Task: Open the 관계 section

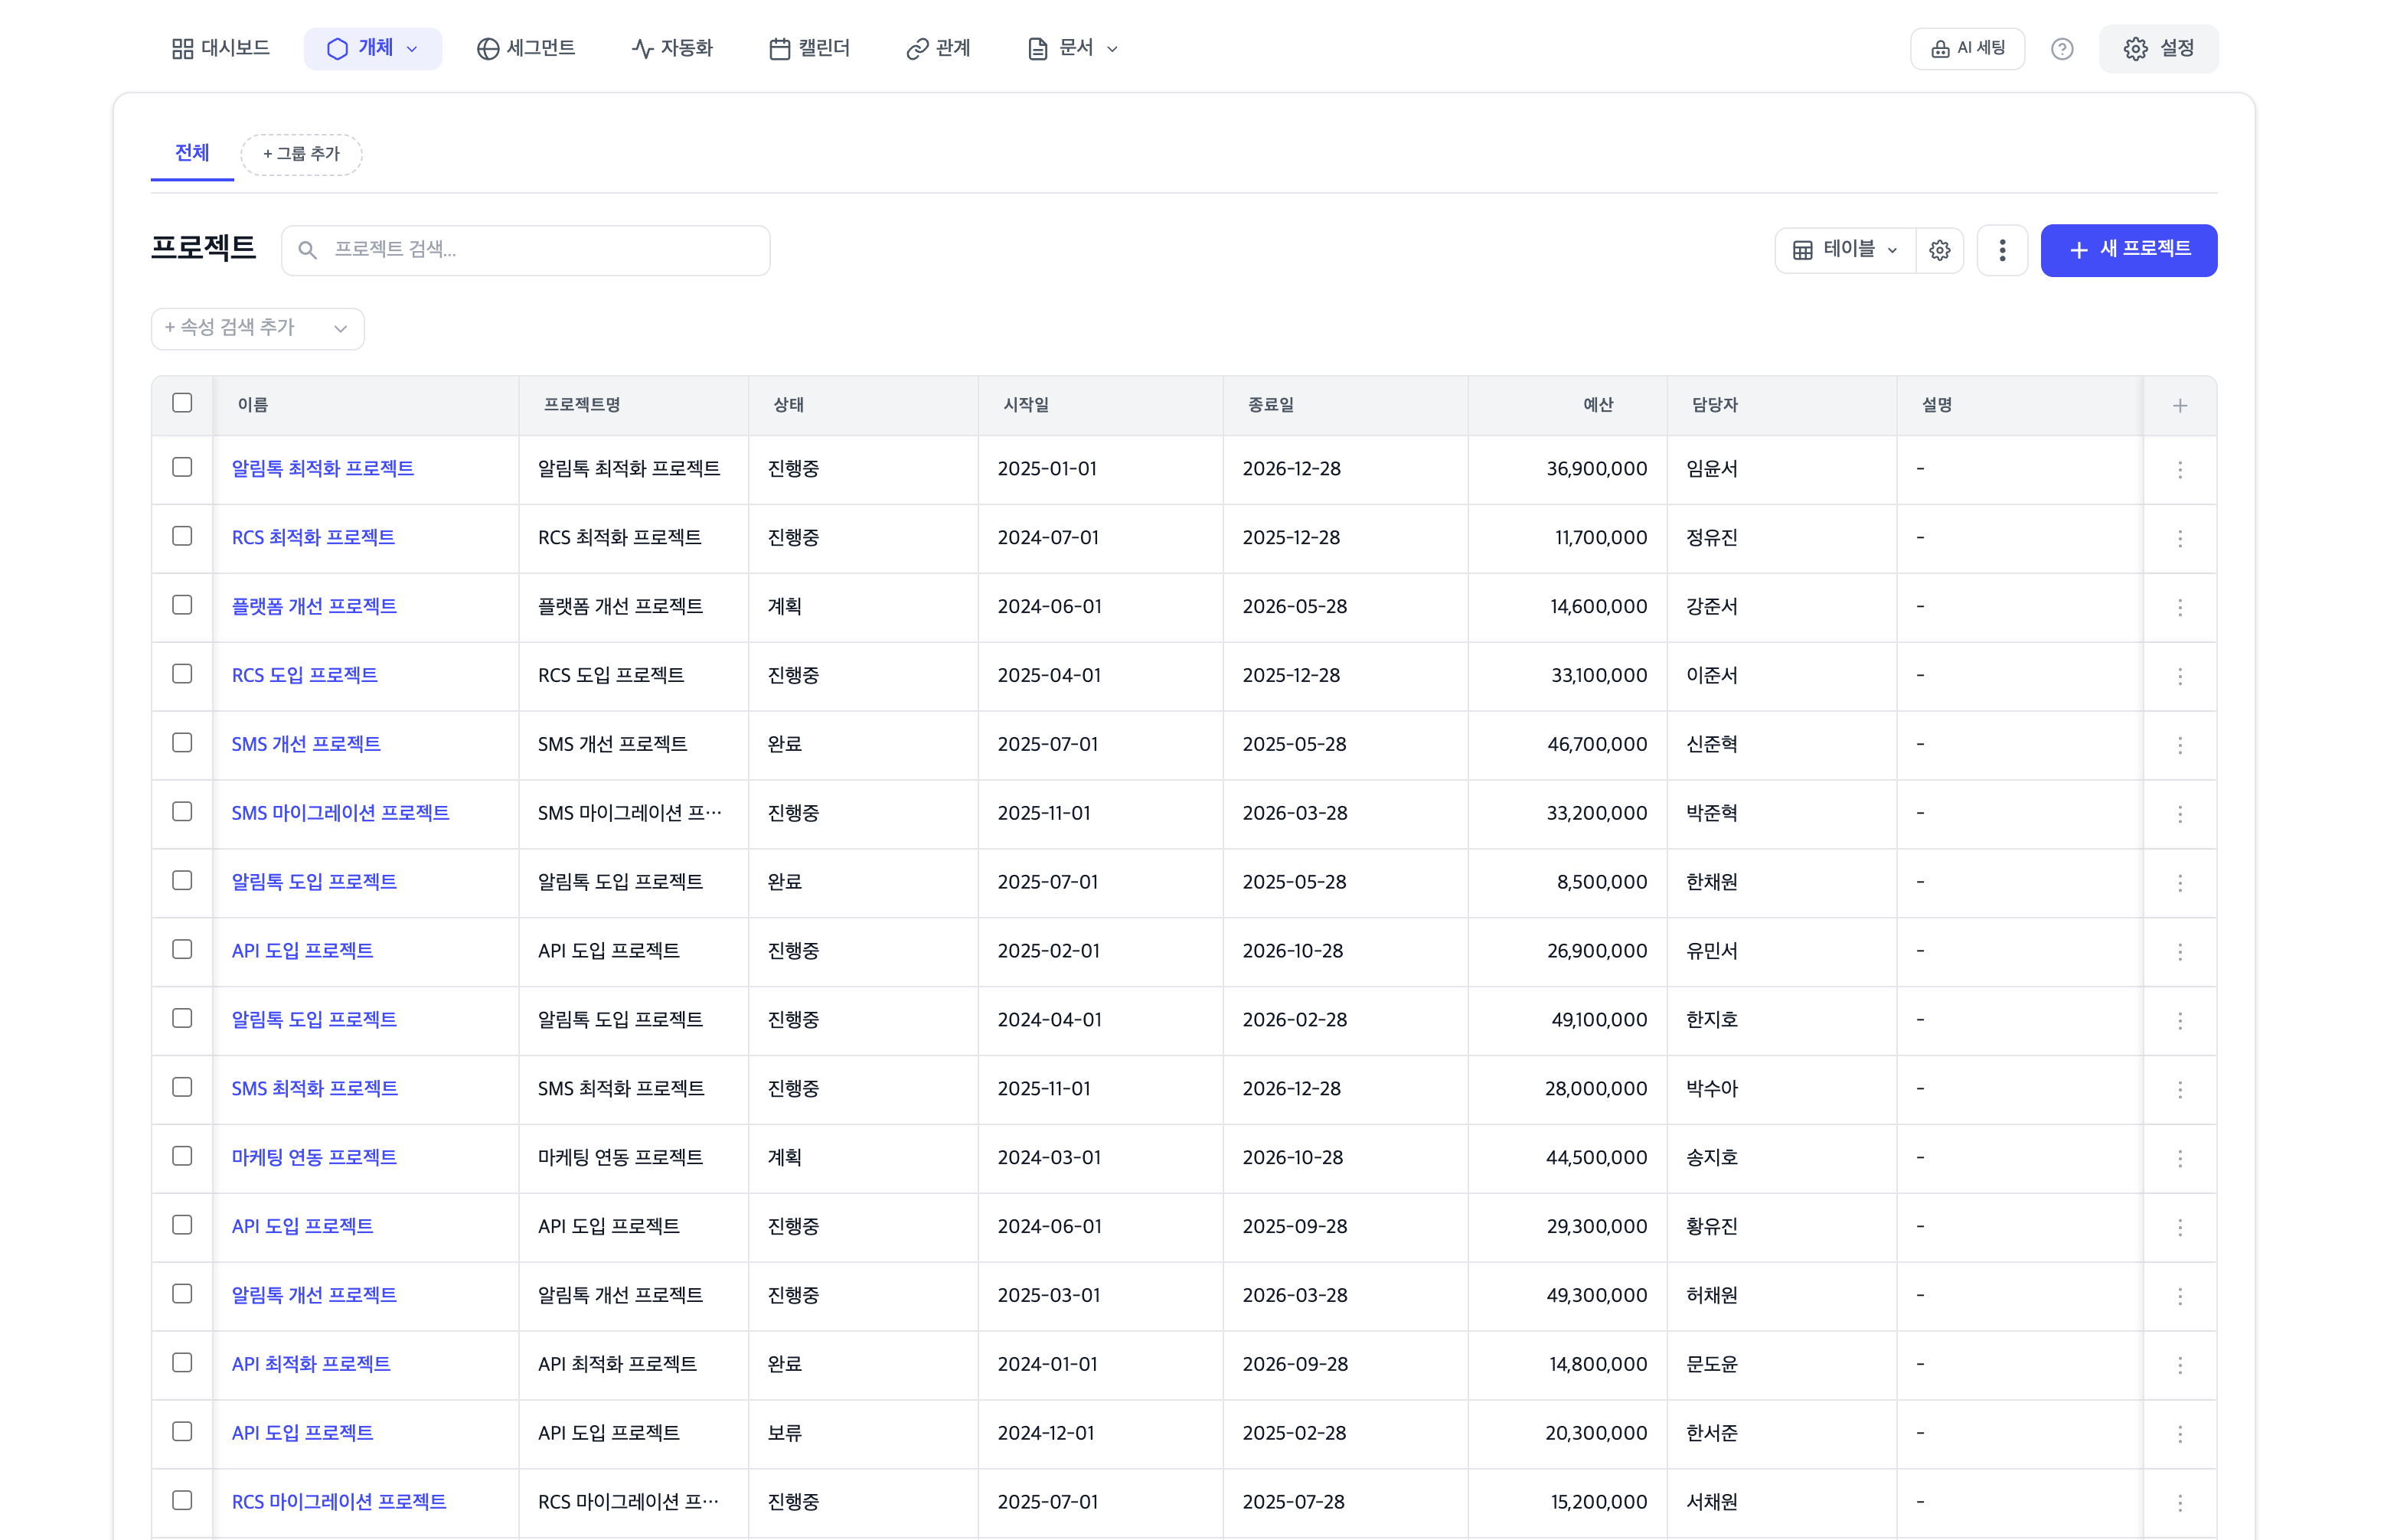Action: click(x=938, y=48)
